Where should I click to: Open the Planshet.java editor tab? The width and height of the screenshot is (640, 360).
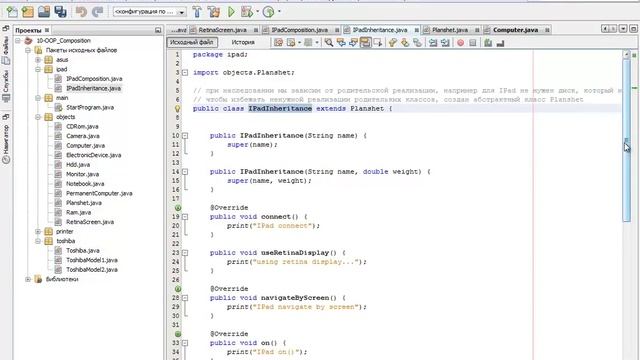point(450,30)
